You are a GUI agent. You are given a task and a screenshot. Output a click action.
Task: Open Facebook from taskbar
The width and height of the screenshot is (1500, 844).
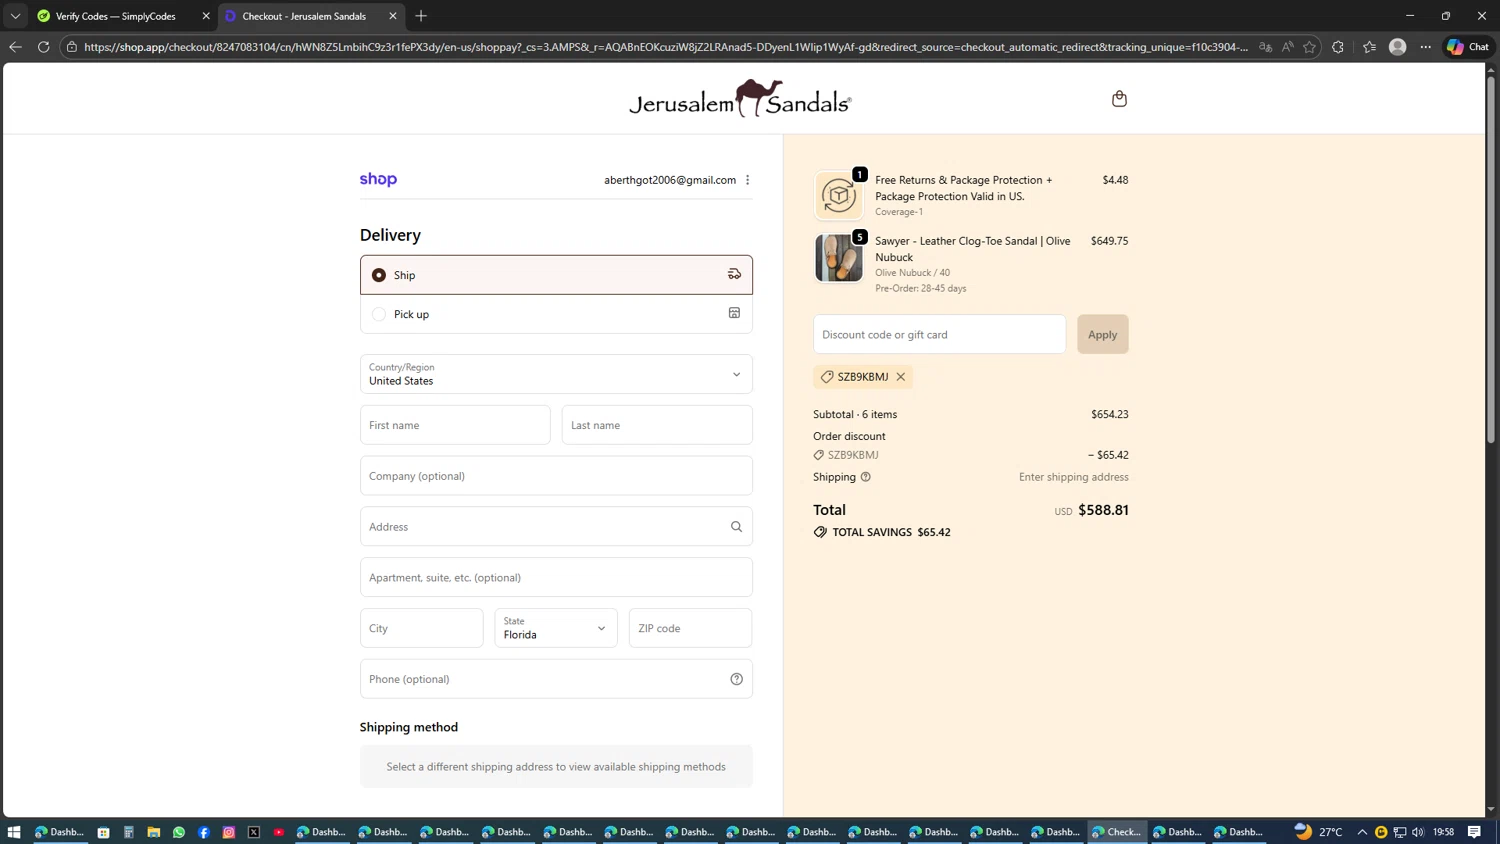point(204,832)
